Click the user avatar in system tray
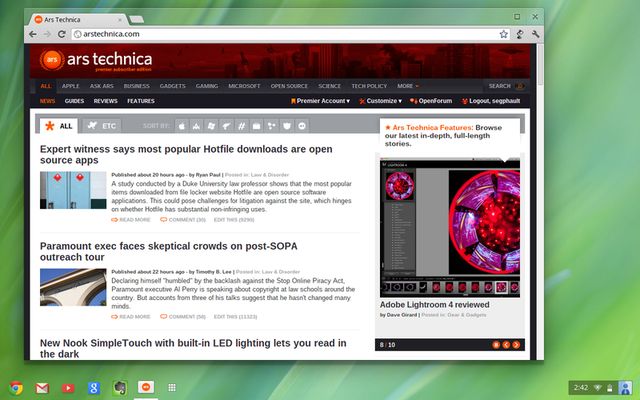640x400 pixels. click(x=625, y=388)
